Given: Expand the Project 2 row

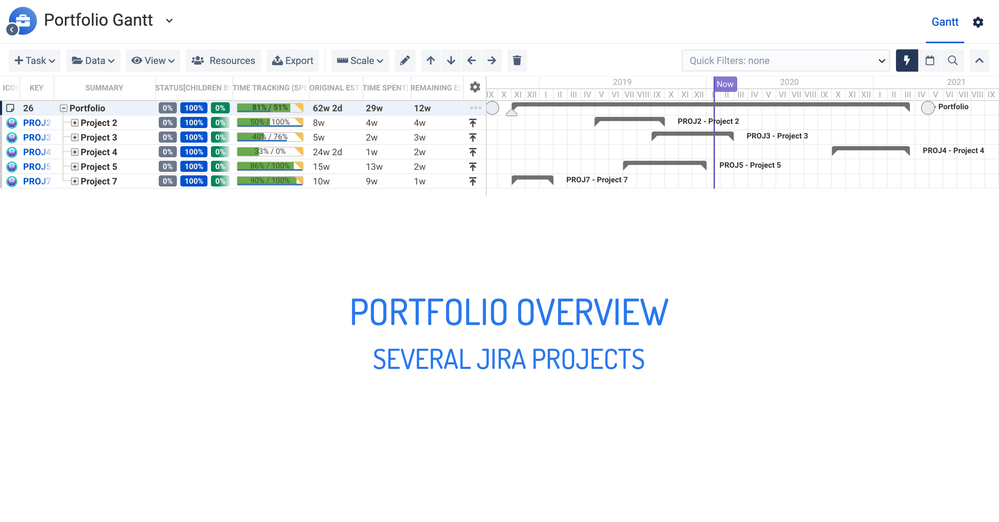Looking at the screenshot, I should [x=75, y=123].
